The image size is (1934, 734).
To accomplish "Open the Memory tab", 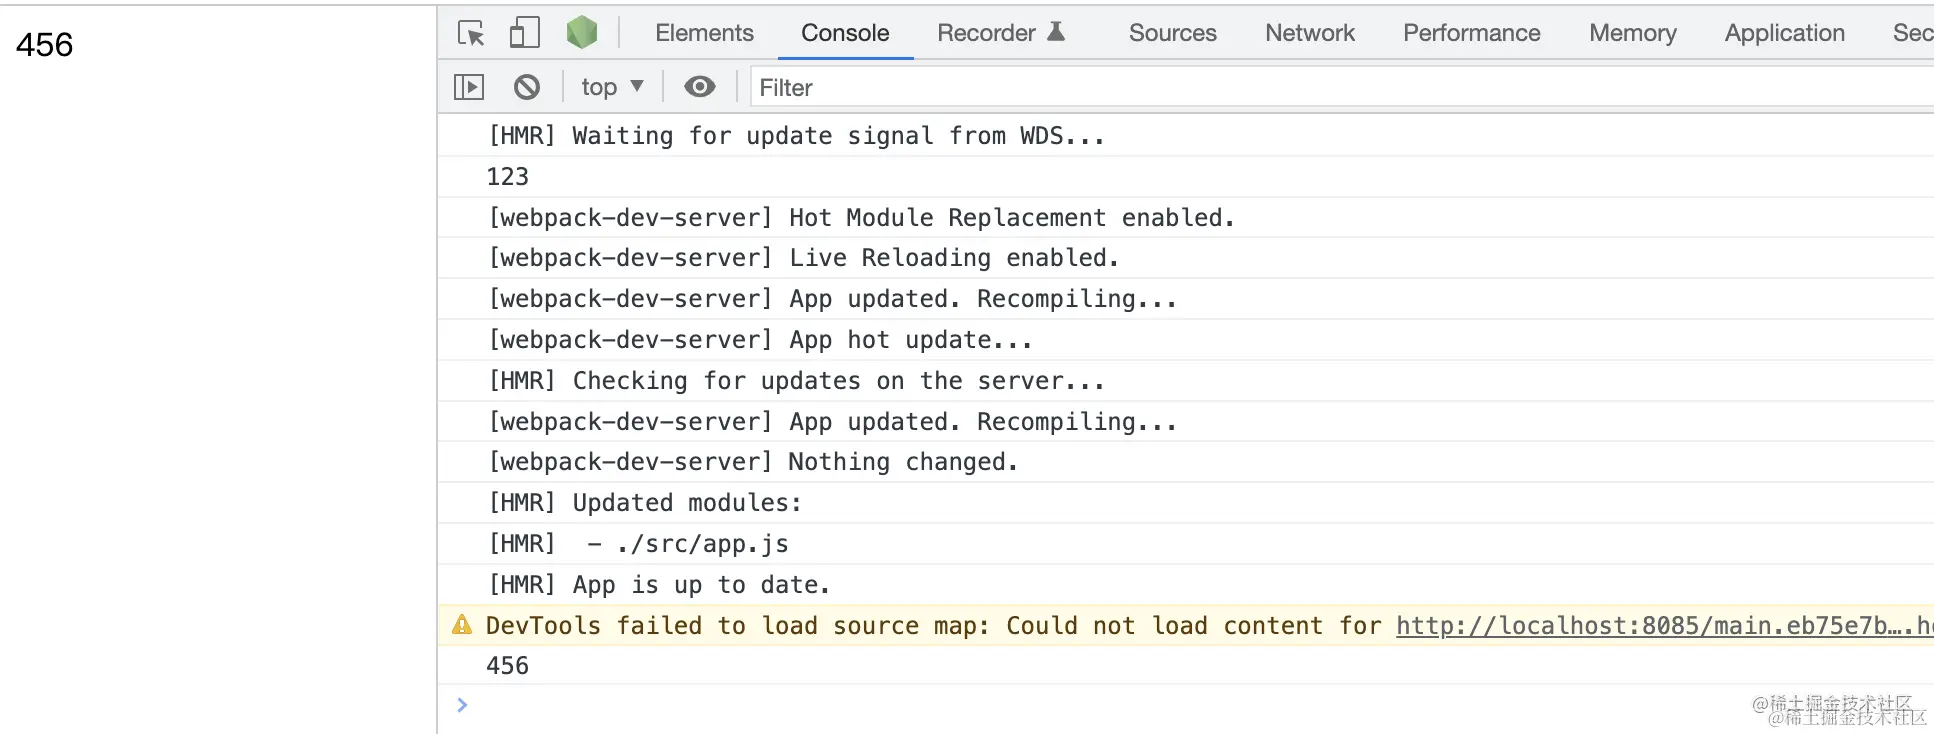I will click(x=1633, y=33).
